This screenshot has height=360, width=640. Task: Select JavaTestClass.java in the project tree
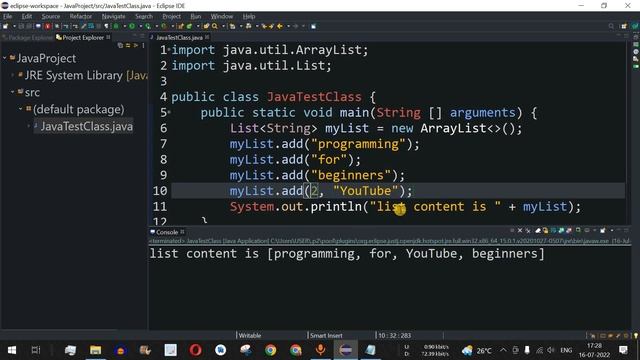click(86, 126)
